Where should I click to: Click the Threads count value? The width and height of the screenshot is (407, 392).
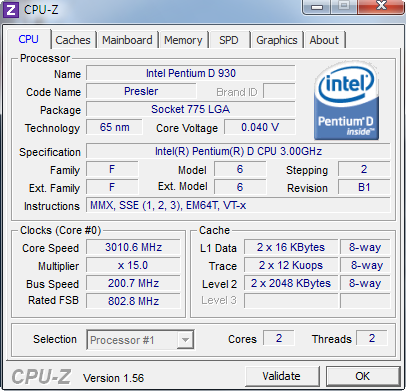click(372, 338)
